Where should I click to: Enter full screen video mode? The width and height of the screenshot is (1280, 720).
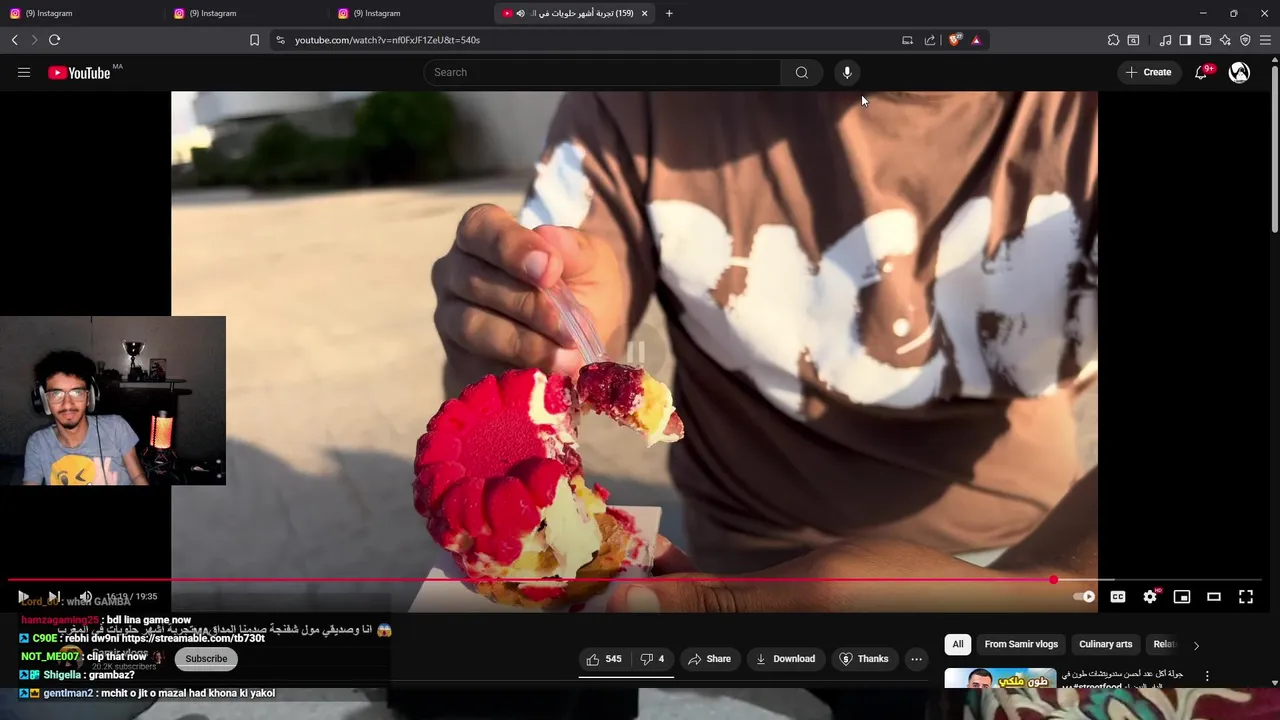(1246, 597)
